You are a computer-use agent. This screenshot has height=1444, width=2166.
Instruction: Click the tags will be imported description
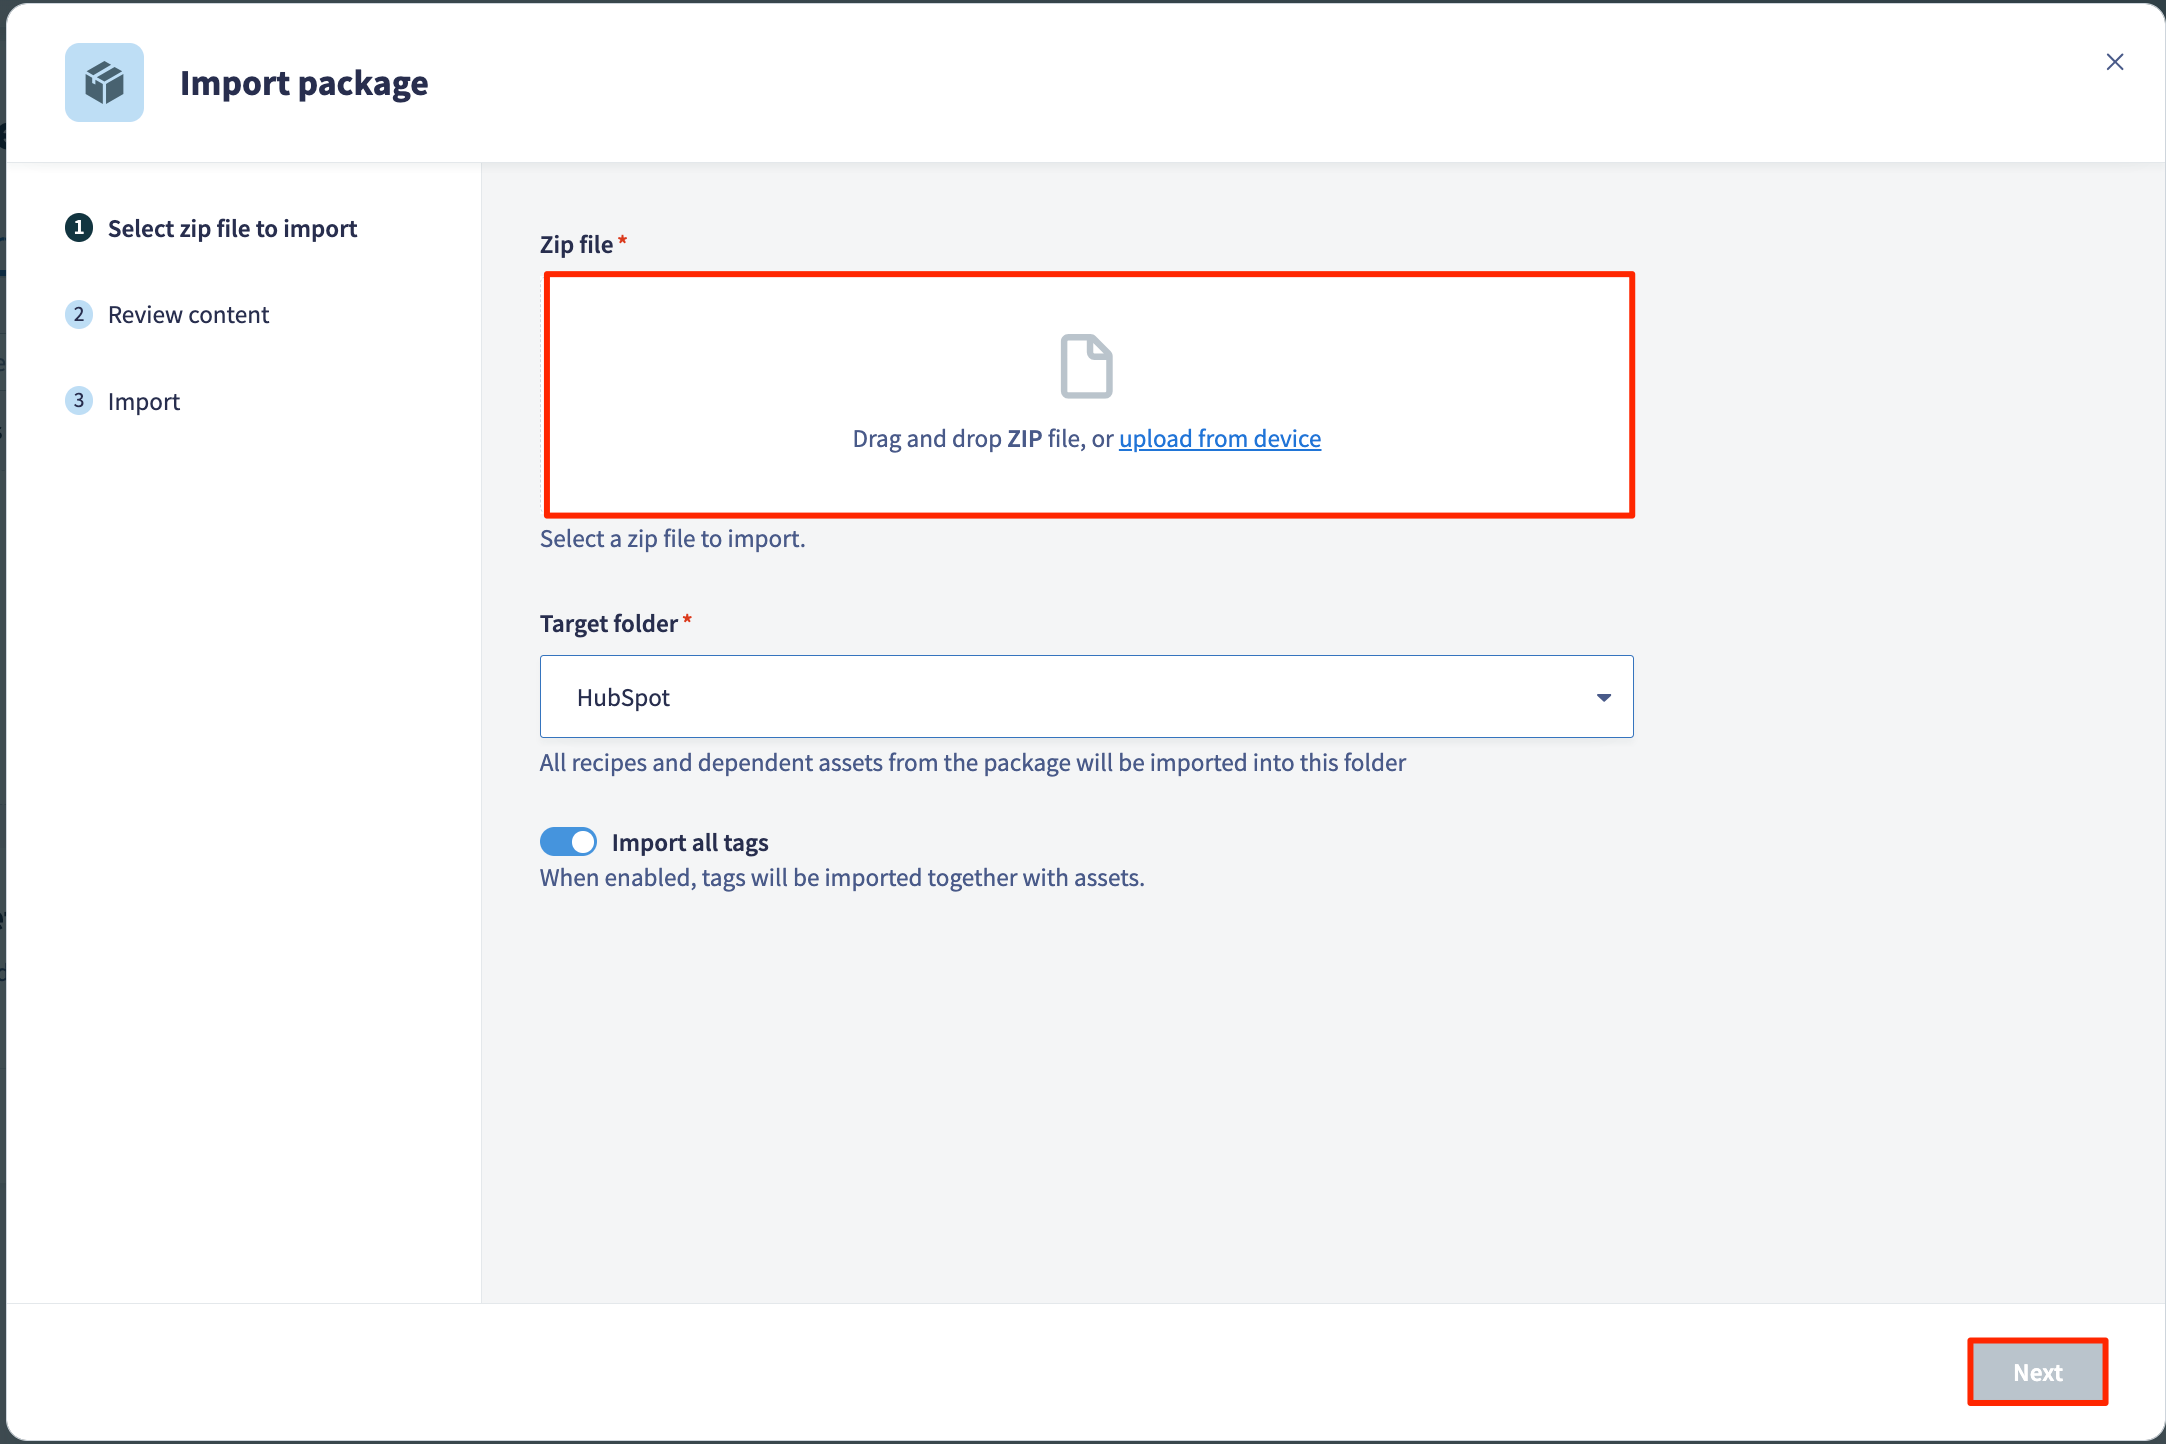(x=842, y=877)
